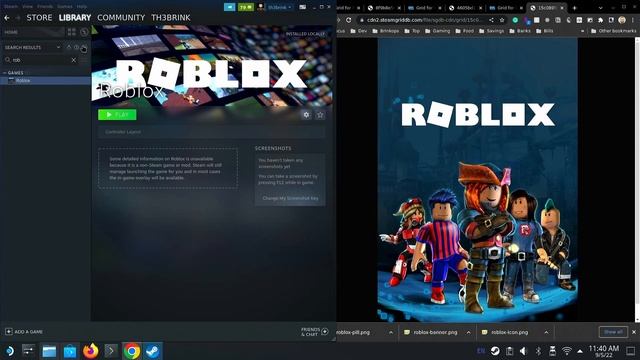Open a new Chrome tab with plus button
Image resolution: width=640 pixels, height=360 pixels.
[574, 8]
